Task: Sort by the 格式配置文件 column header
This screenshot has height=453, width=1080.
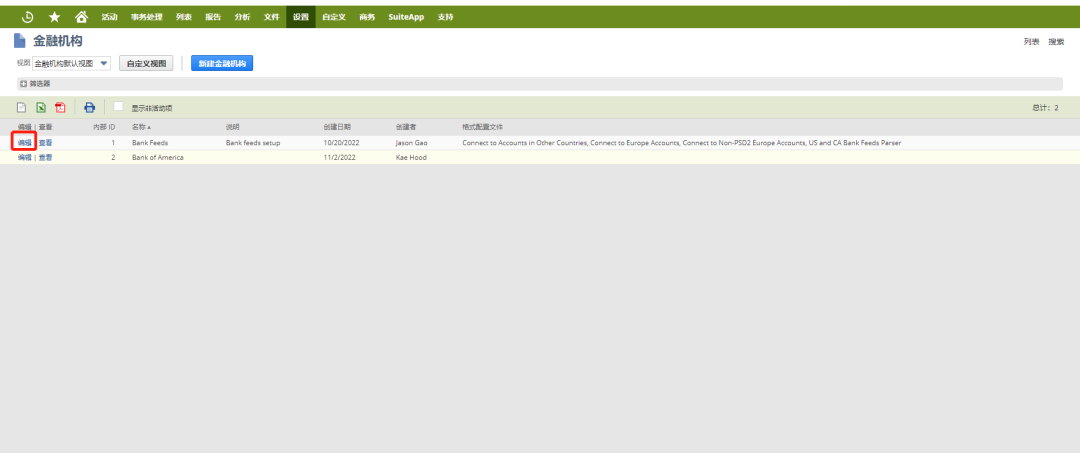Action: (482, 127)
